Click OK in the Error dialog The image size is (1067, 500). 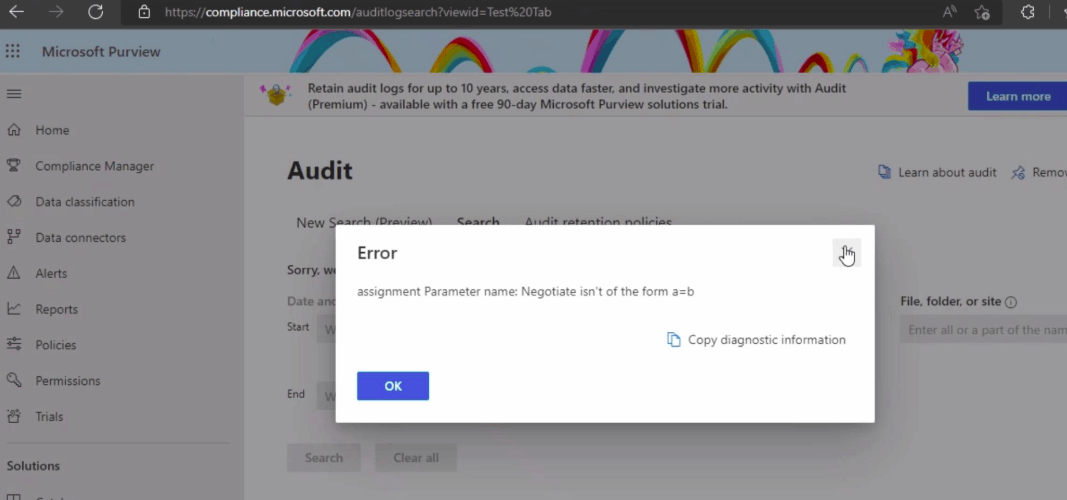tap(393, 386)
